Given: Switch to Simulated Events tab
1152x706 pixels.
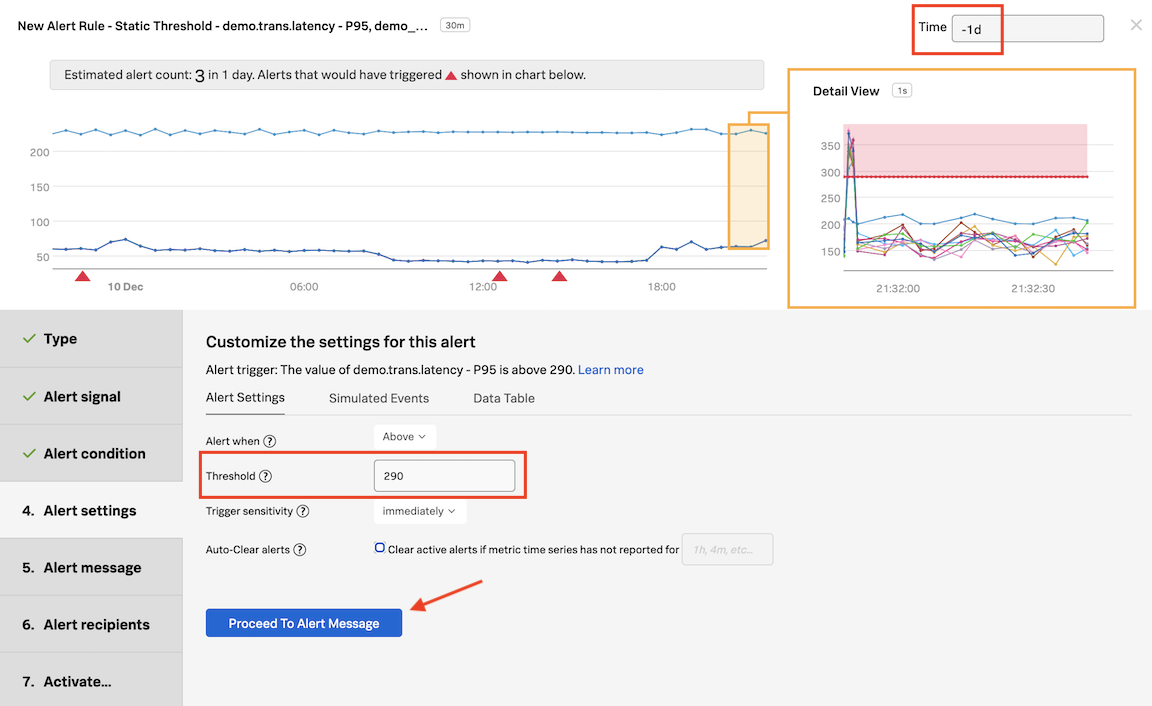Looking at the screenshot, I should point(379,398).
